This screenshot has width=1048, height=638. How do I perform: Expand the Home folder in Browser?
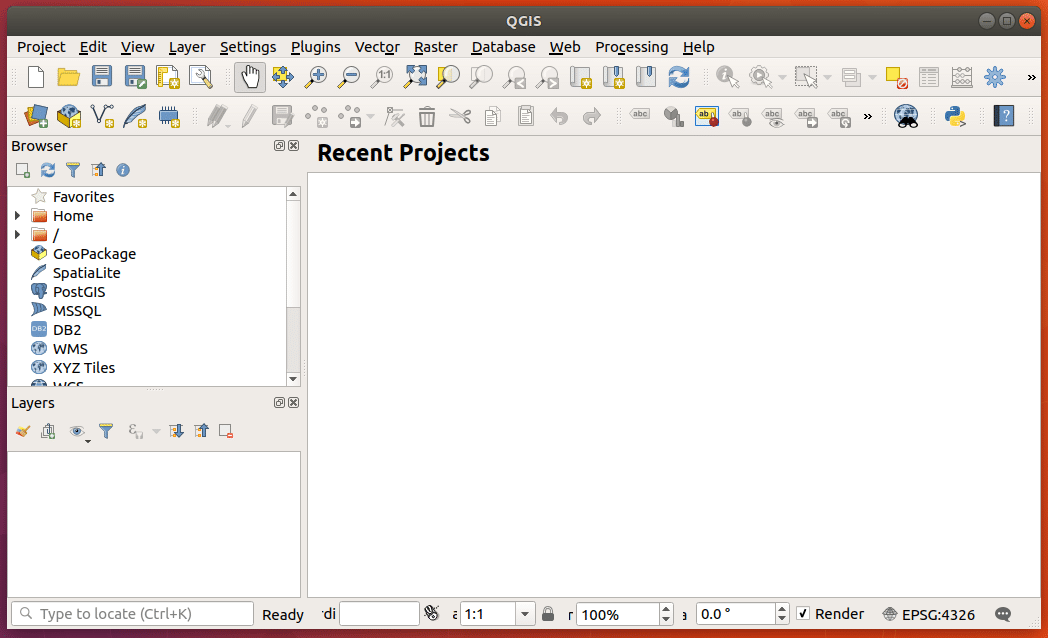click(x=17, y=216)
